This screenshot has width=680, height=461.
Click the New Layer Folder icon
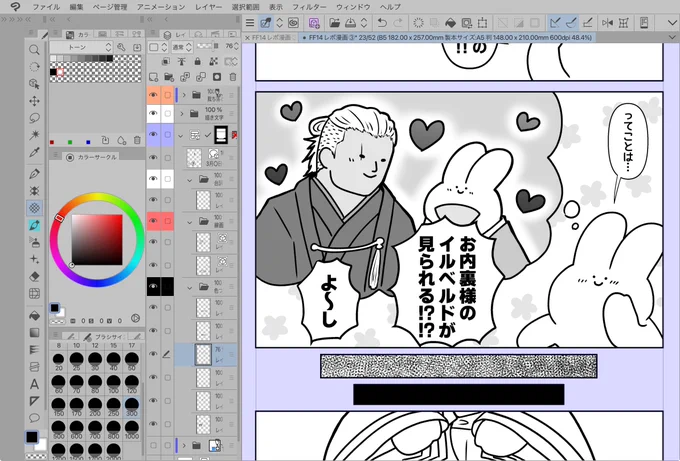[169, 77]
